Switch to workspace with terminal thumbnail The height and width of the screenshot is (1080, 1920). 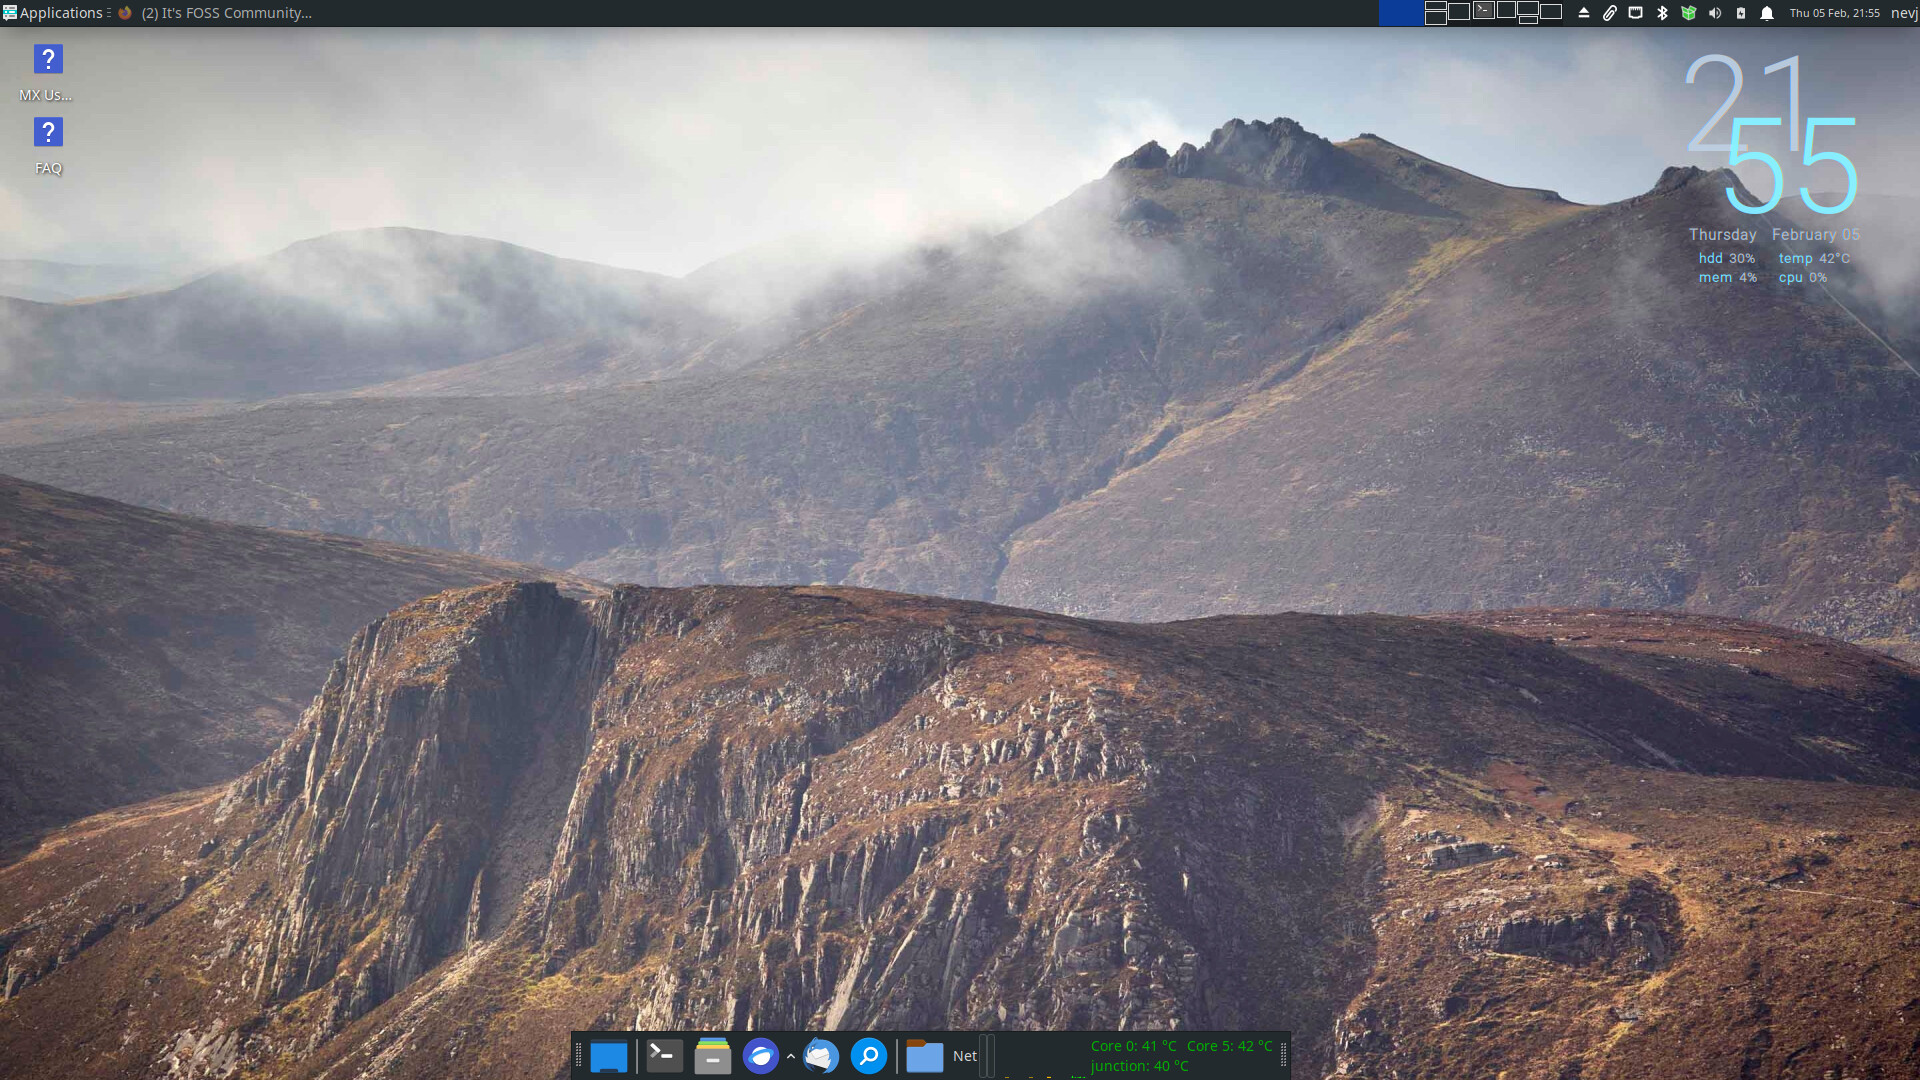coord(1484,11)
